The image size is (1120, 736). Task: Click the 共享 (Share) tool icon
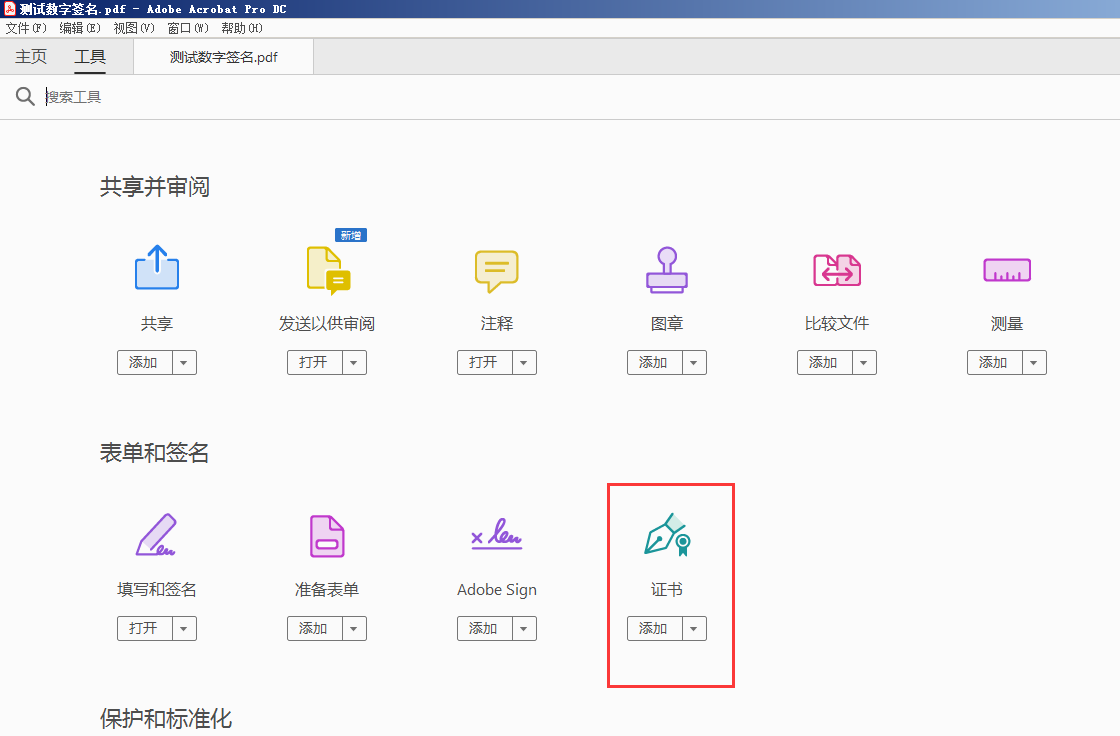[157, 268]
